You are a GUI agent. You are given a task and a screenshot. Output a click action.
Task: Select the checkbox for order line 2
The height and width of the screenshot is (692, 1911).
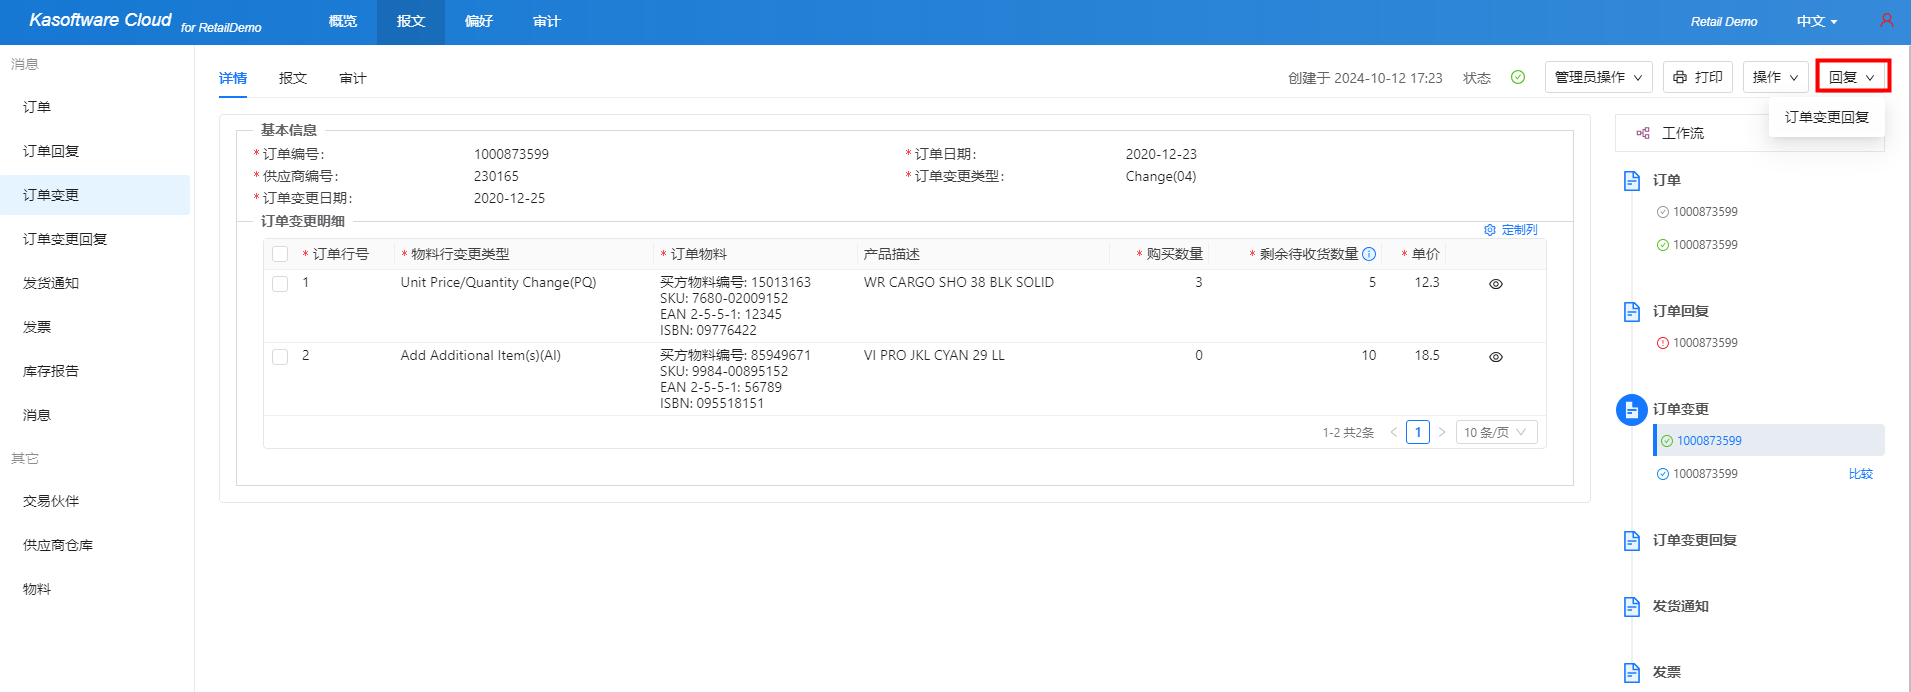280,357
